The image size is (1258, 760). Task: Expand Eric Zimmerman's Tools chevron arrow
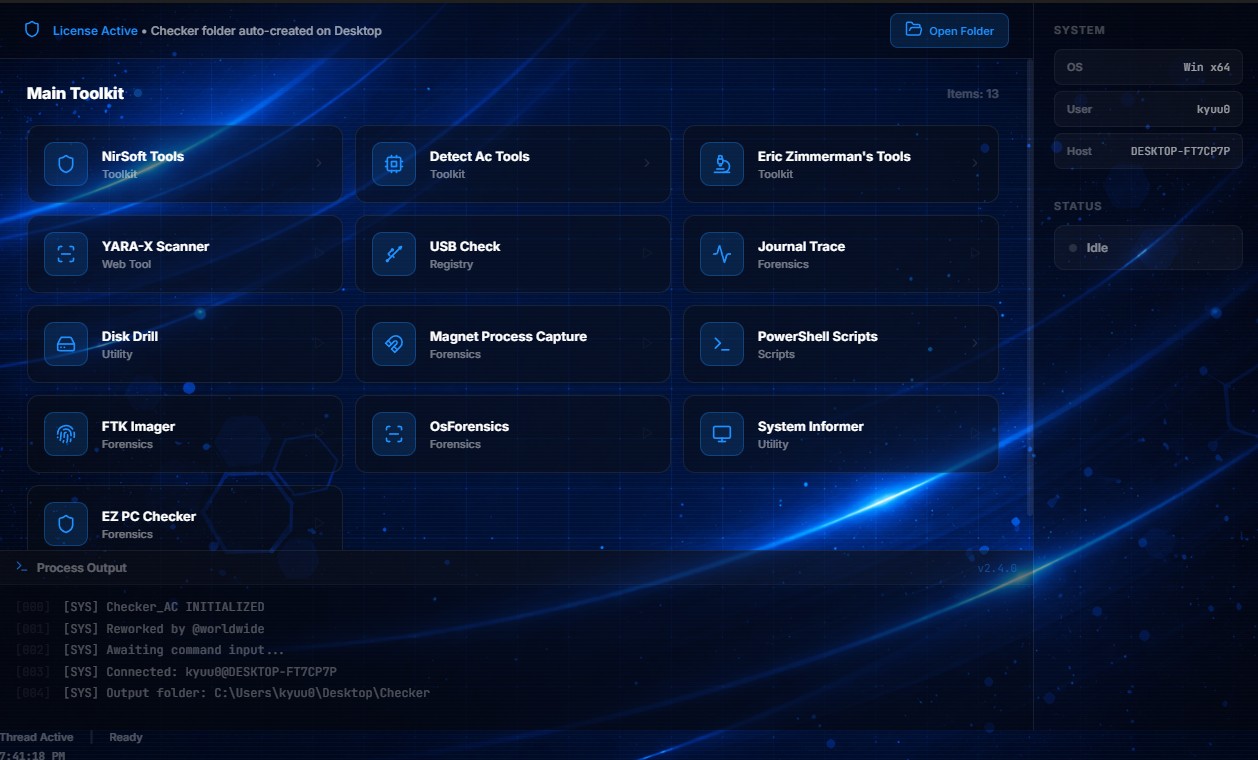(x=975, y=164)
